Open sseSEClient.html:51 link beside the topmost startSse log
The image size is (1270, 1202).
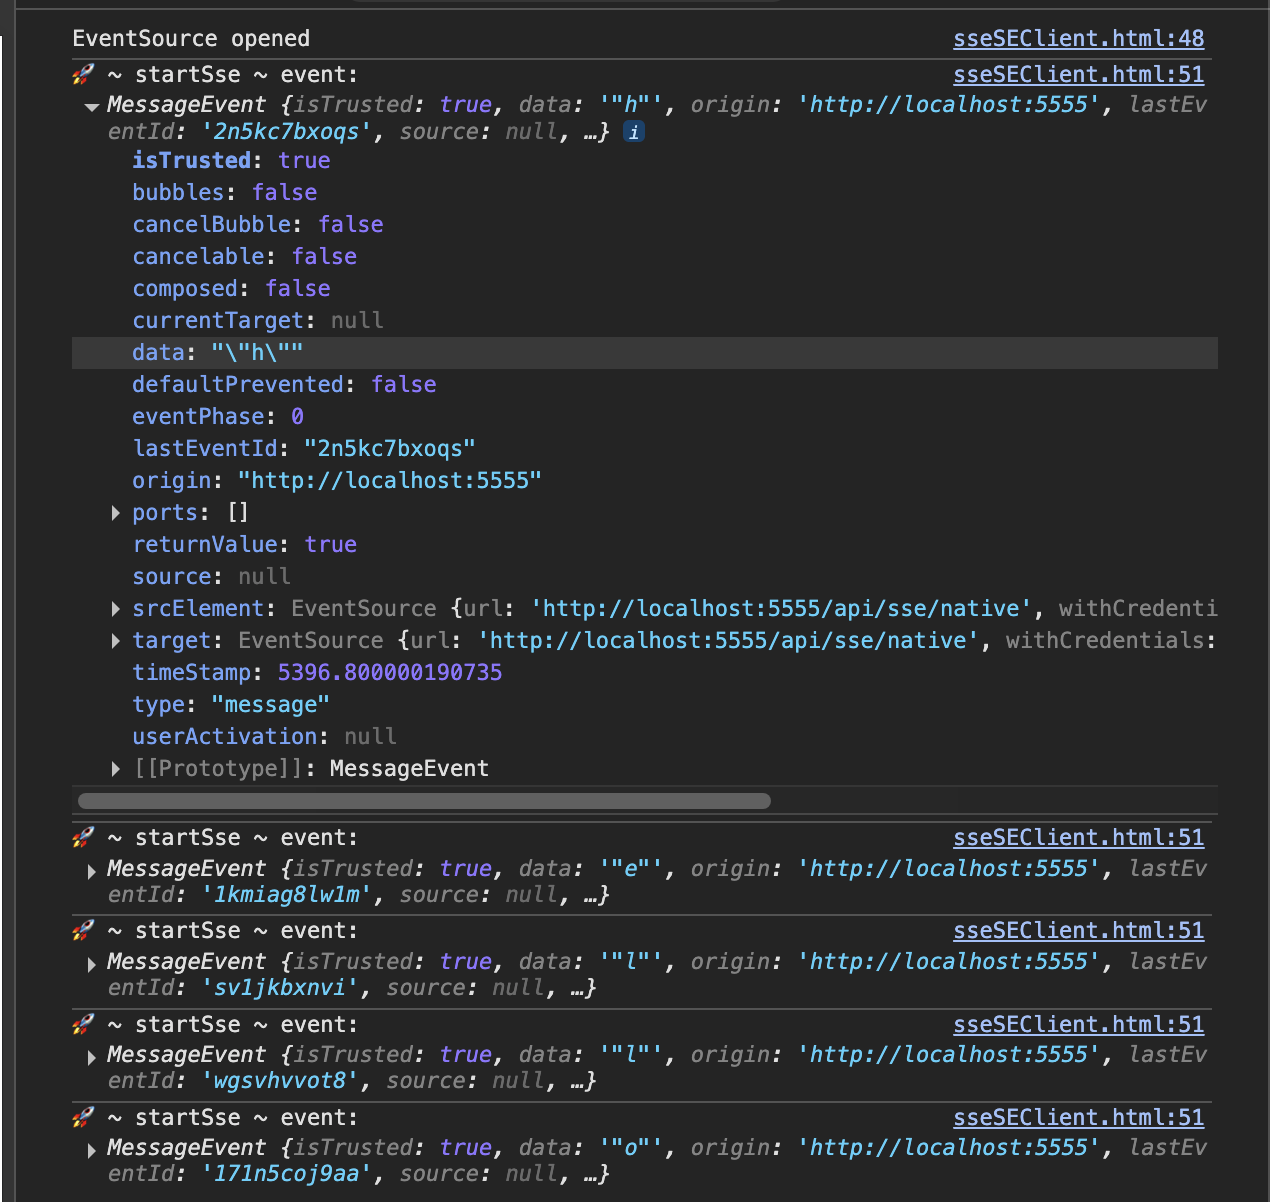[1078, 75]
